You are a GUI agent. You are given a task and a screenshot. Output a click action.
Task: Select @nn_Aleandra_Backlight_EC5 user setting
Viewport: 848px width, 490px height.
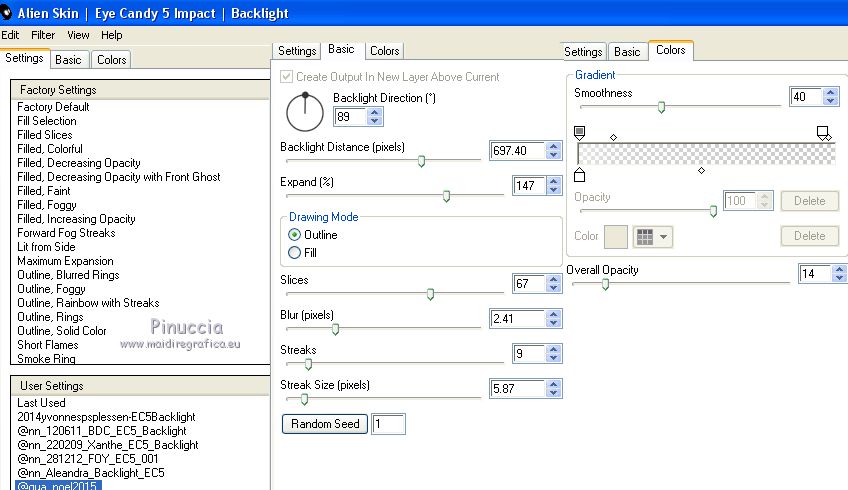tap(90, 473)
